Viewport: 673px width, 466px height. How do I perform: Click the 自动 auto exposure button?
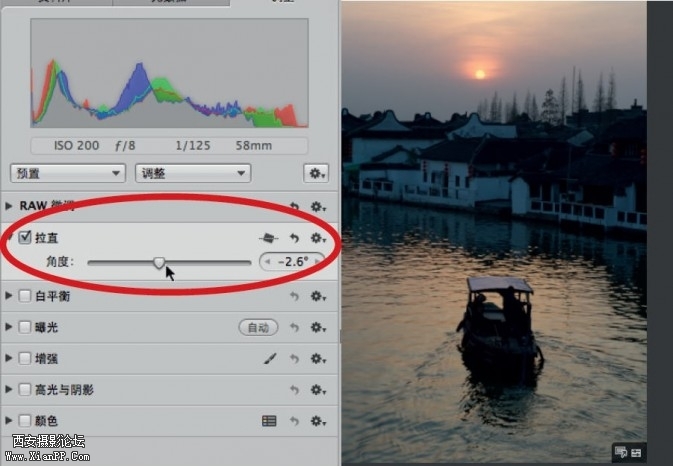point(258,327)
